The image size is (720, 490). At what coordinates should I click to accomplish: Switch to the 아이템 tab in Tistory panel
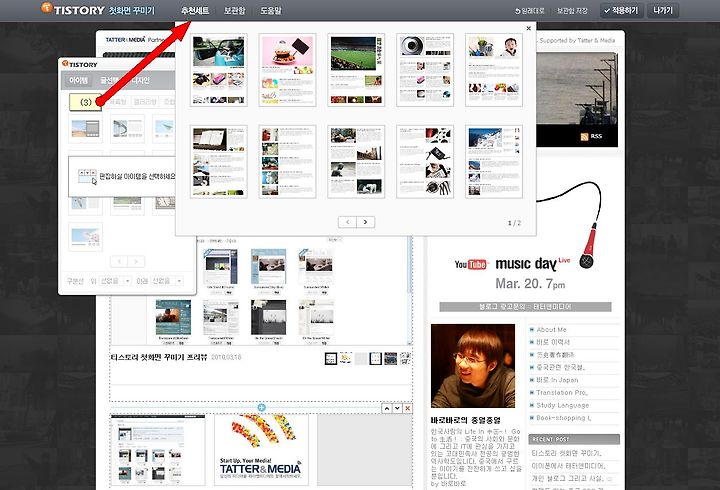78,80
